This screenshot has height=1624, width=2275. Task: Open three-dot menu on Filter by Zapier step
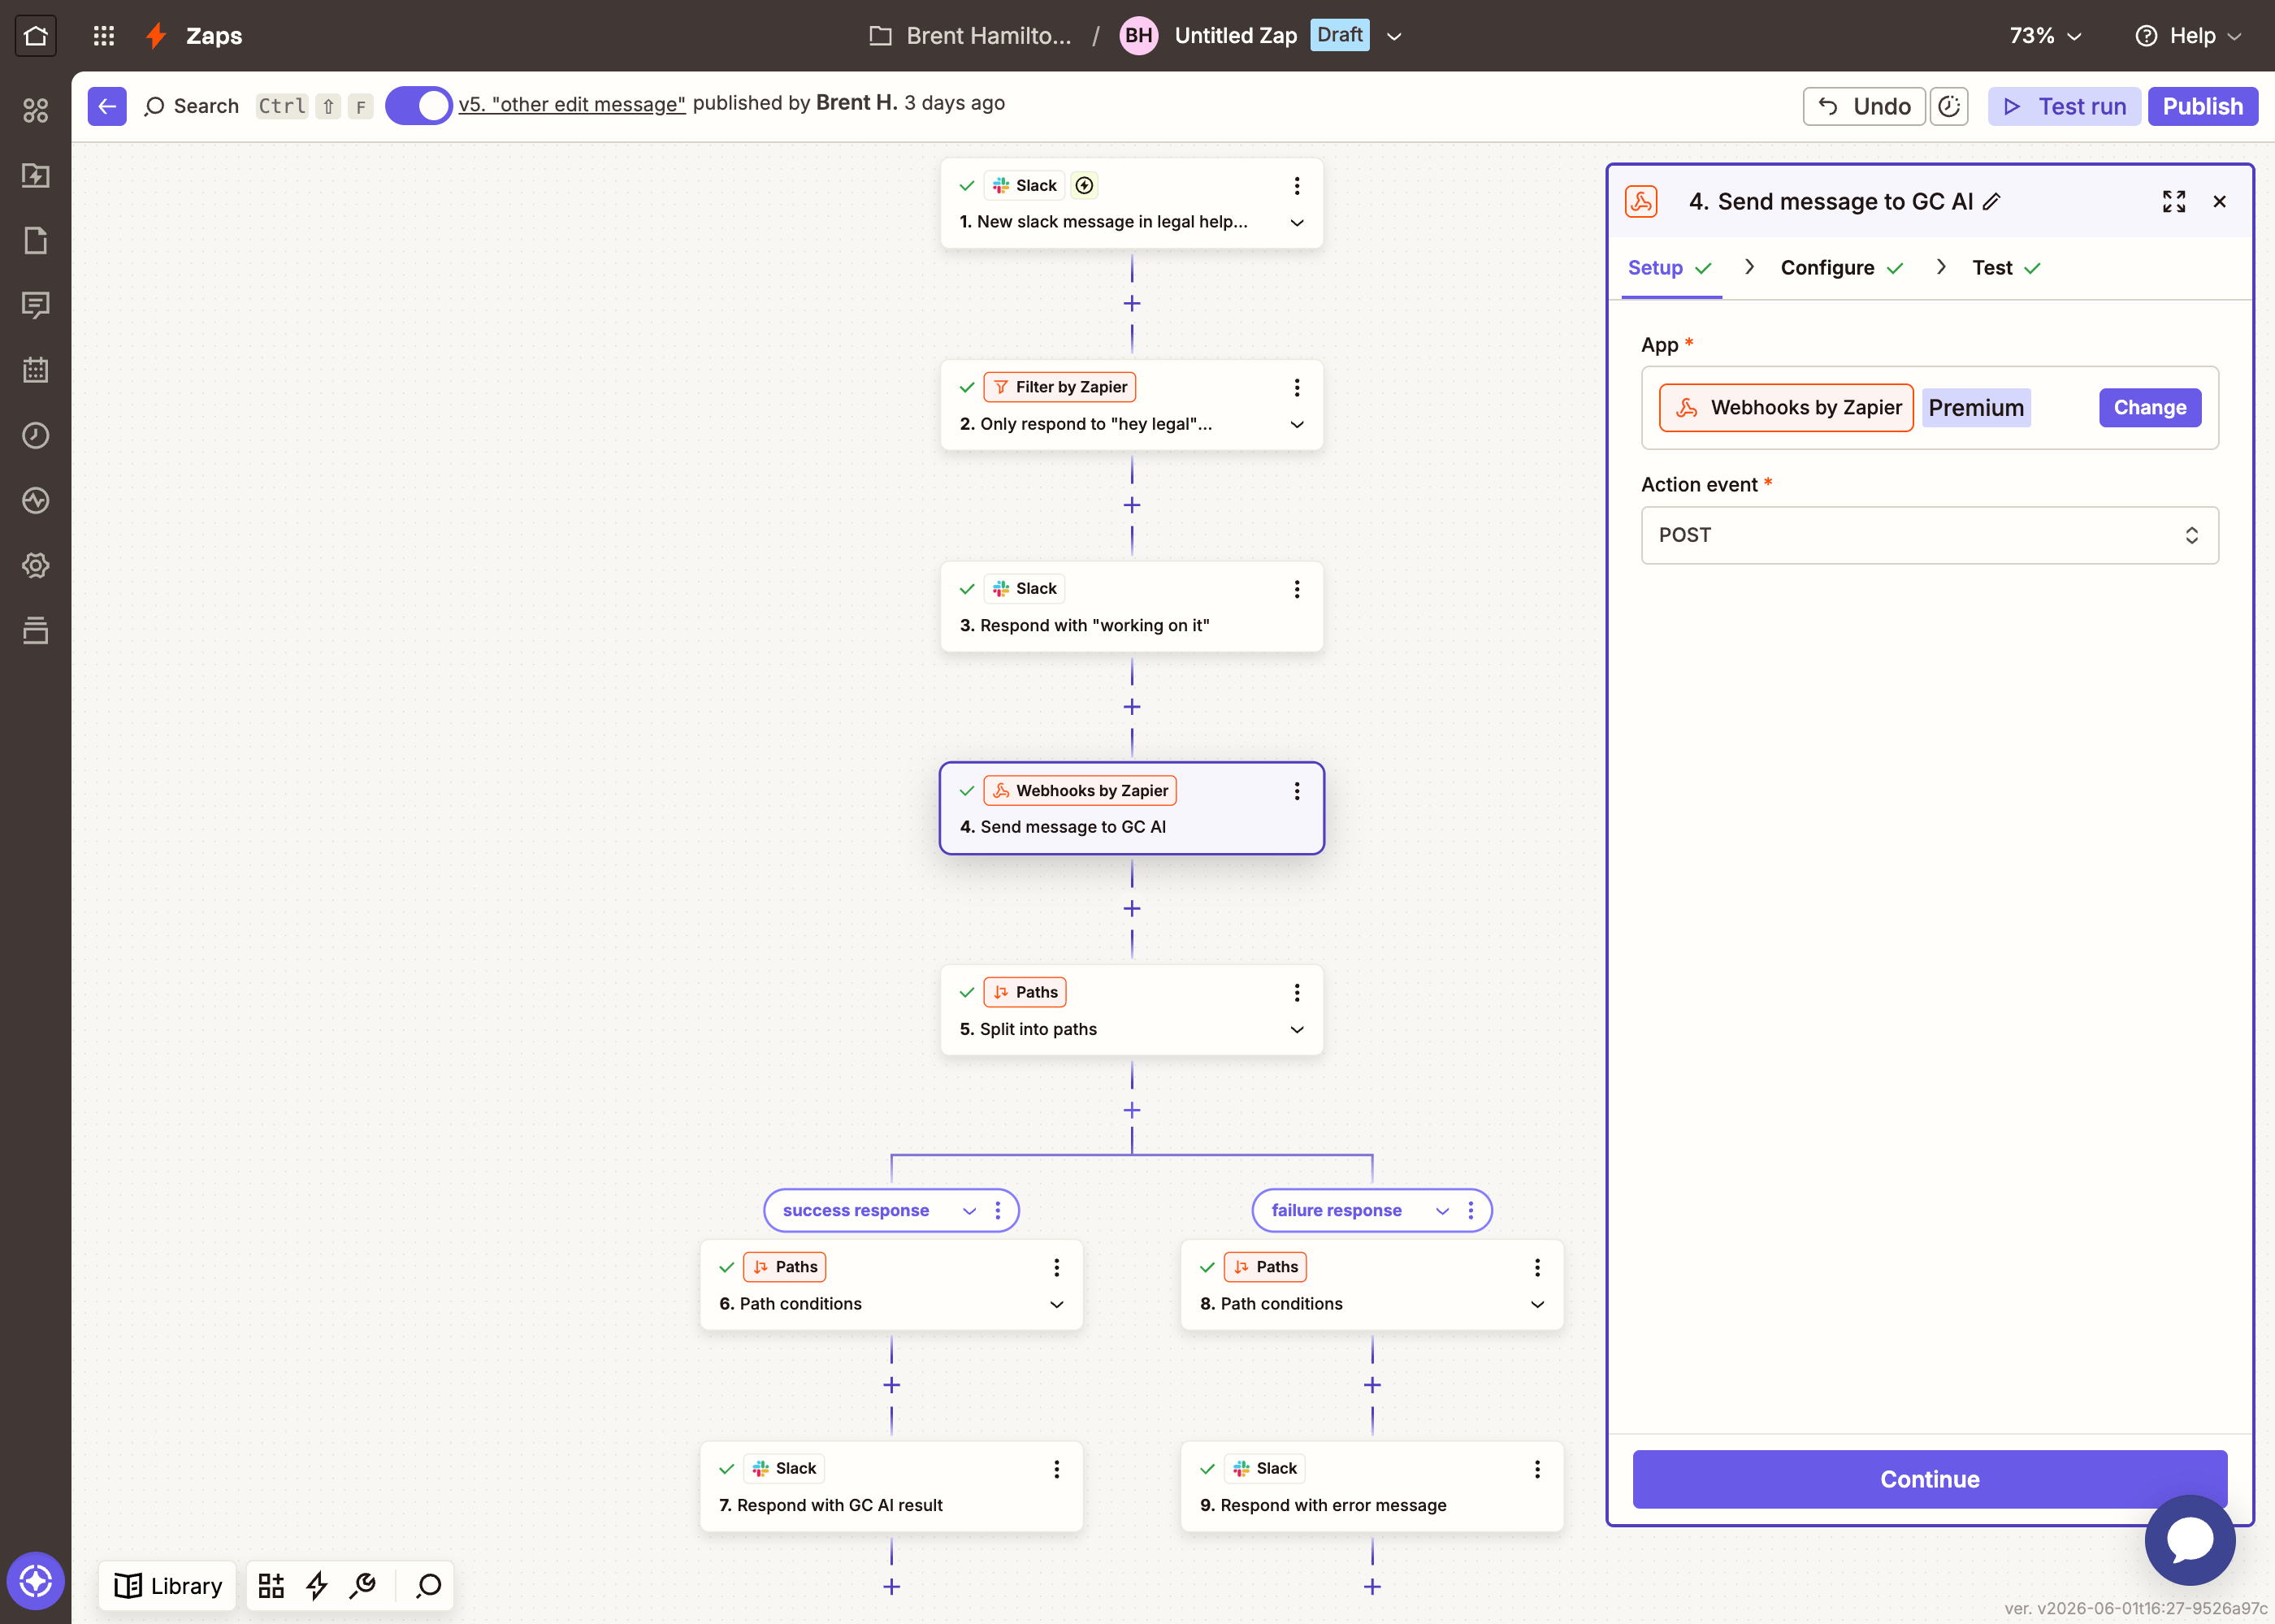[1297, 387]
